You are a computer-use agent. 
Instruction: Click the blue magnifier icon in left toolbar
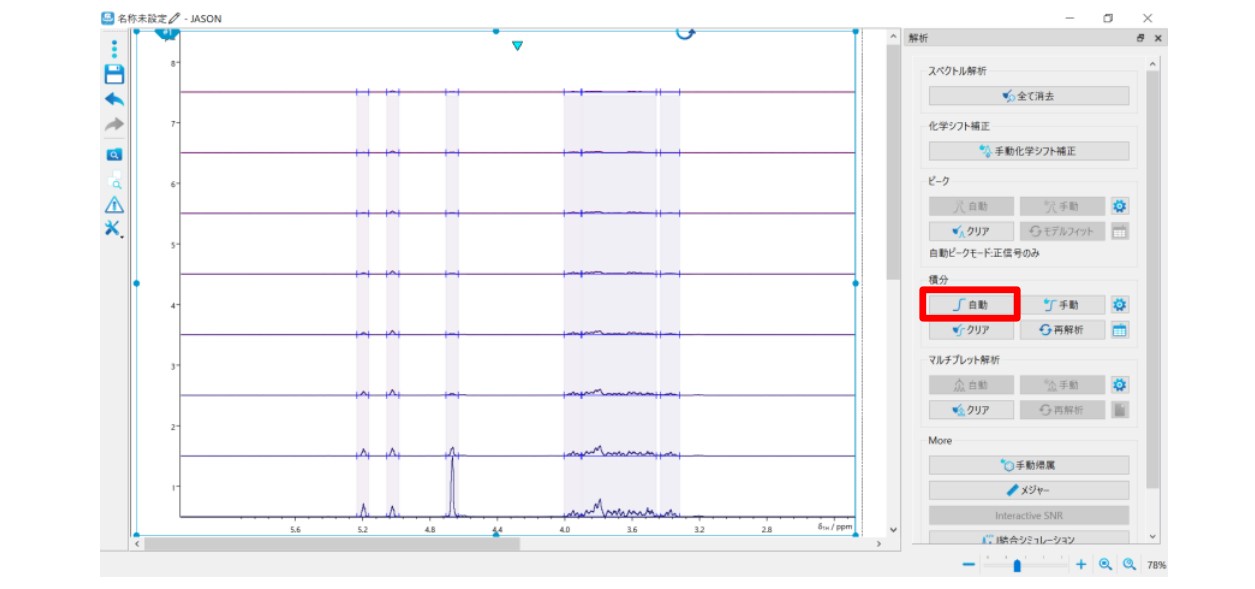pos(114,154)
